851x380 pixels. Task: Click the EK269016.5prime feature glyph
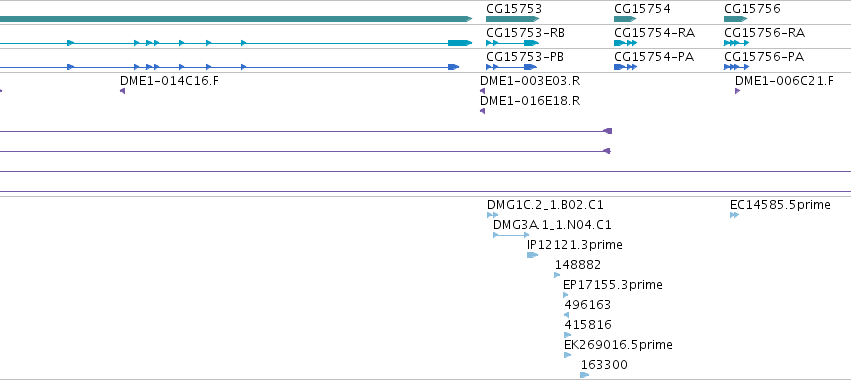pyautogui.click(x=568, y=355)
